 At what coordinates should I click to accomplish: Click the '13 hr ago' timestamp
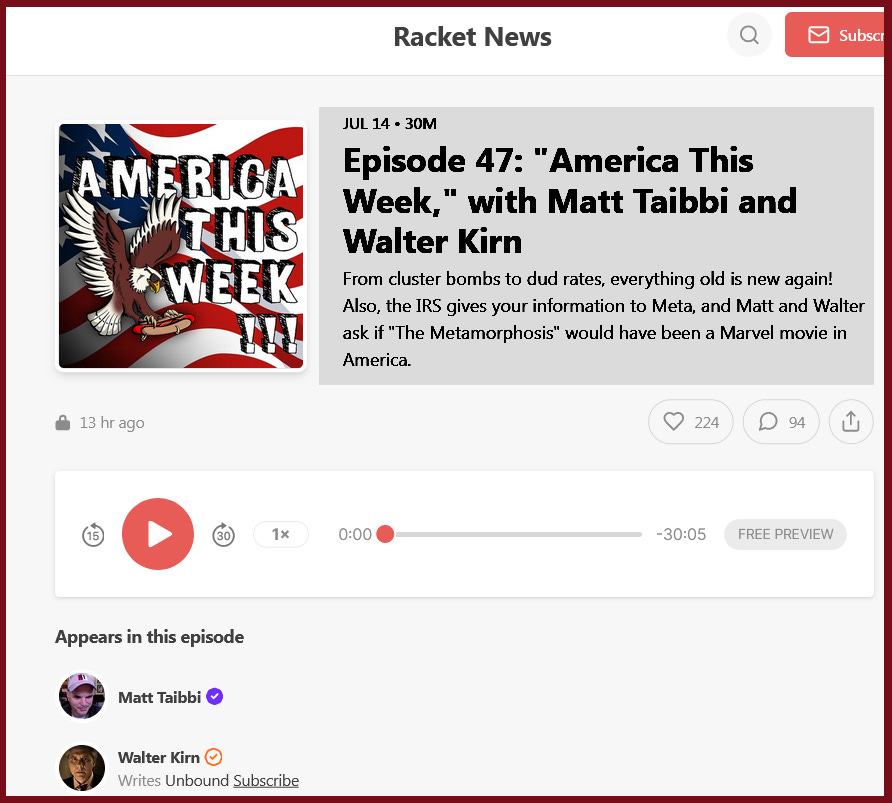point(112,423)
